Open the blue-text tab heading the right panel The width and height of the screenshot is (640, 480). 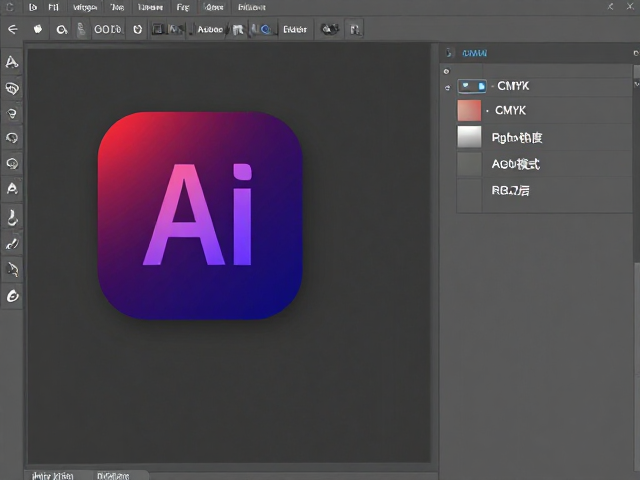click(474, 53)
